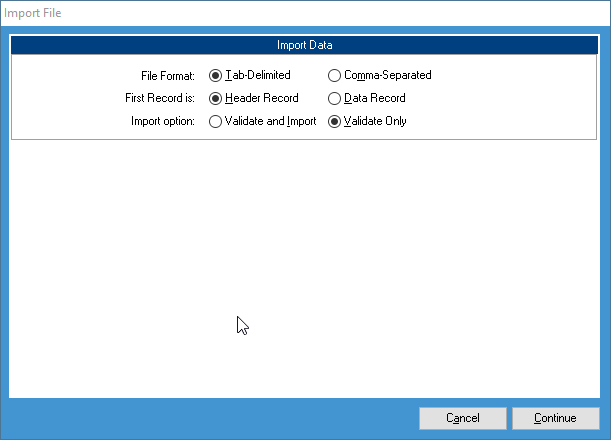
Task: Click the Tab-Delimited radio circle
Action: [x=216, y=75]
